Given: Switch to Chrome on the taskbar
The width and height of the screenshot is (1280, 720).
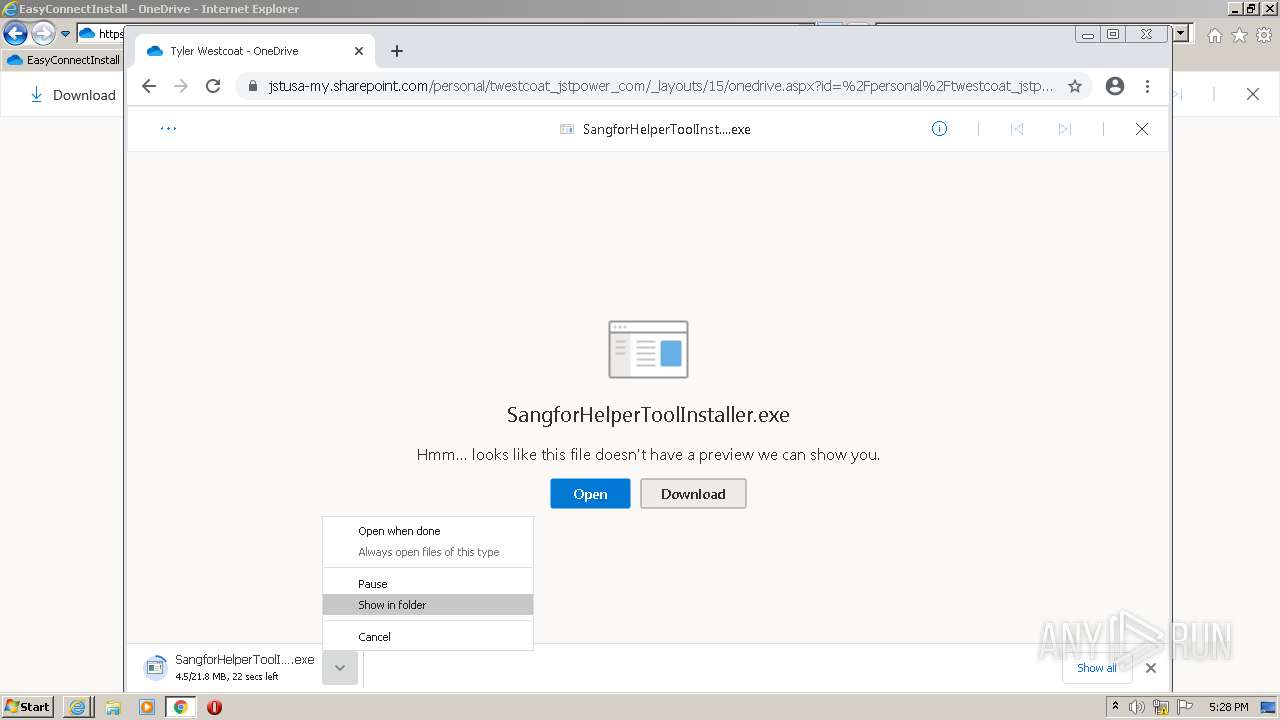Looking at the screenshot, I should [x=181, y=707].
